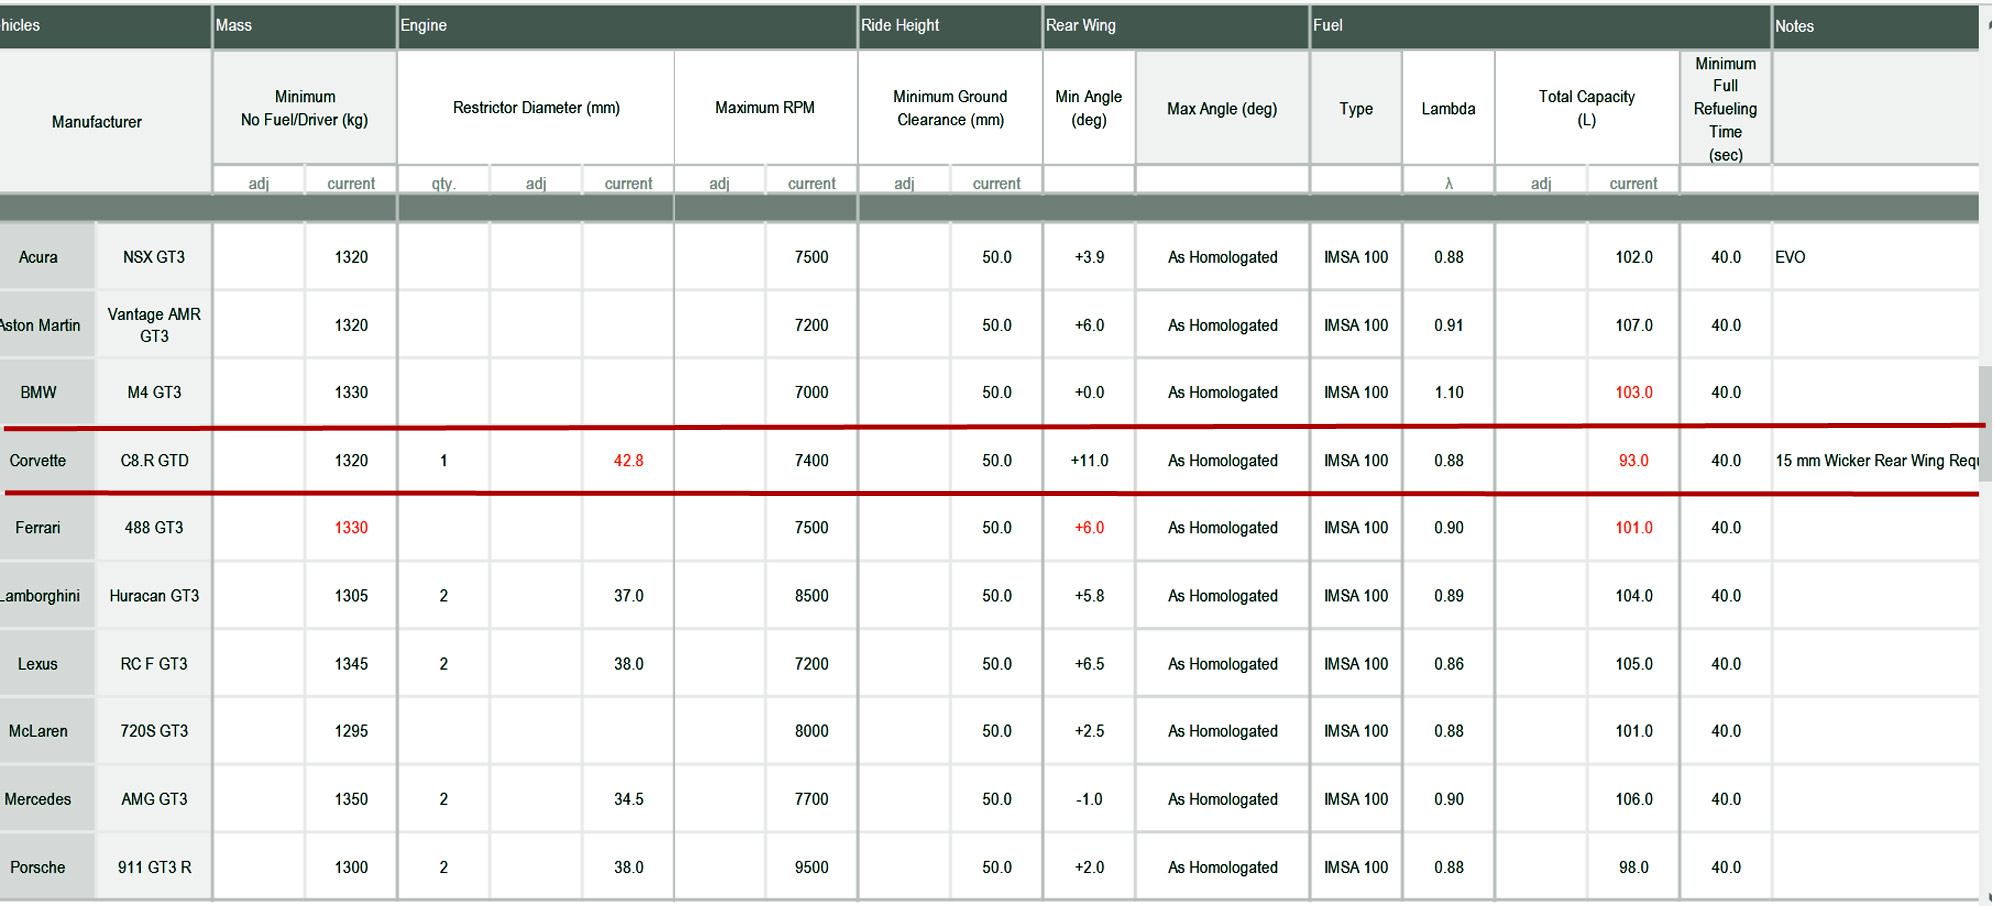Click the Lambda column header
The image size is (1994, 906).
[x=1448, y=109]
